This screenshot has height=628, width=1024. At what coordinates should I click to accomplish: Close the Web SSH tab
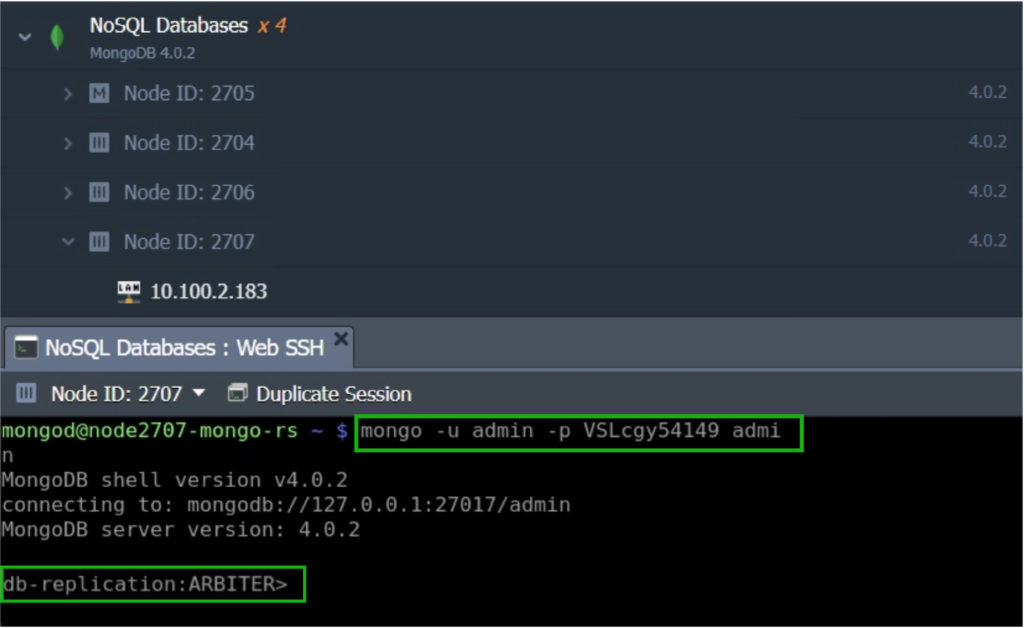pyautogui.click(x=341, y=339)
